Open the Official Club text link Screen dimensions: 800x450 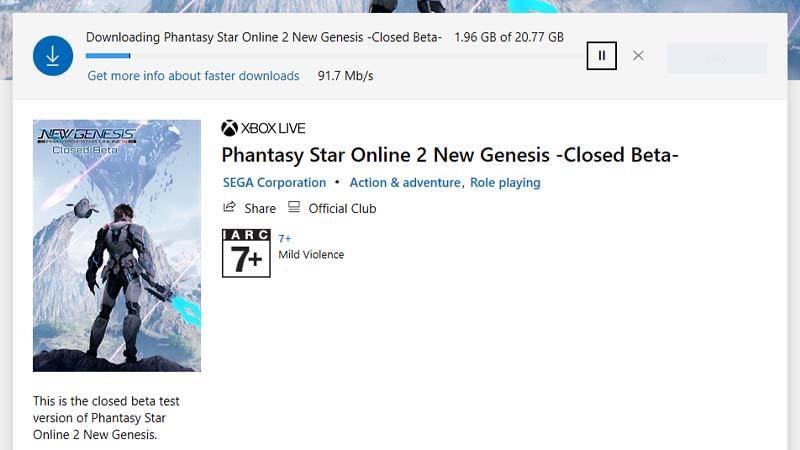tap(342, 209)
